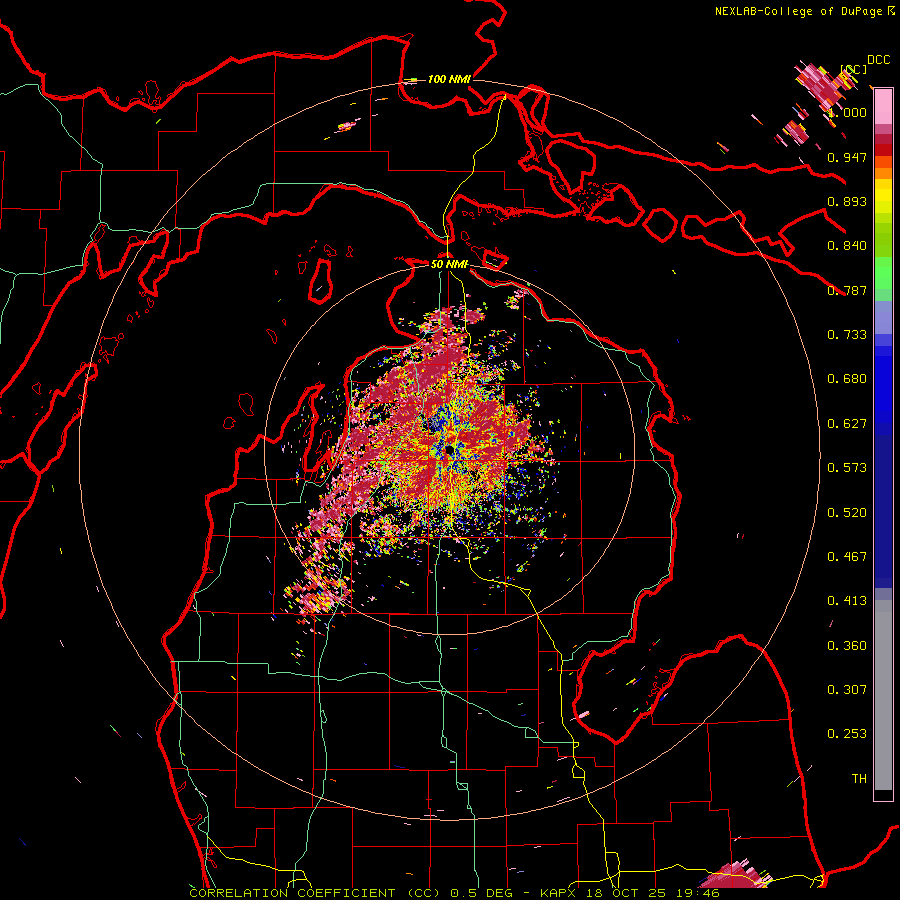Image resolution: width=900 pixels, height=900 pixels.
Task: Click the 19:46 timestamp in the caption
Action: coord(698,893)
